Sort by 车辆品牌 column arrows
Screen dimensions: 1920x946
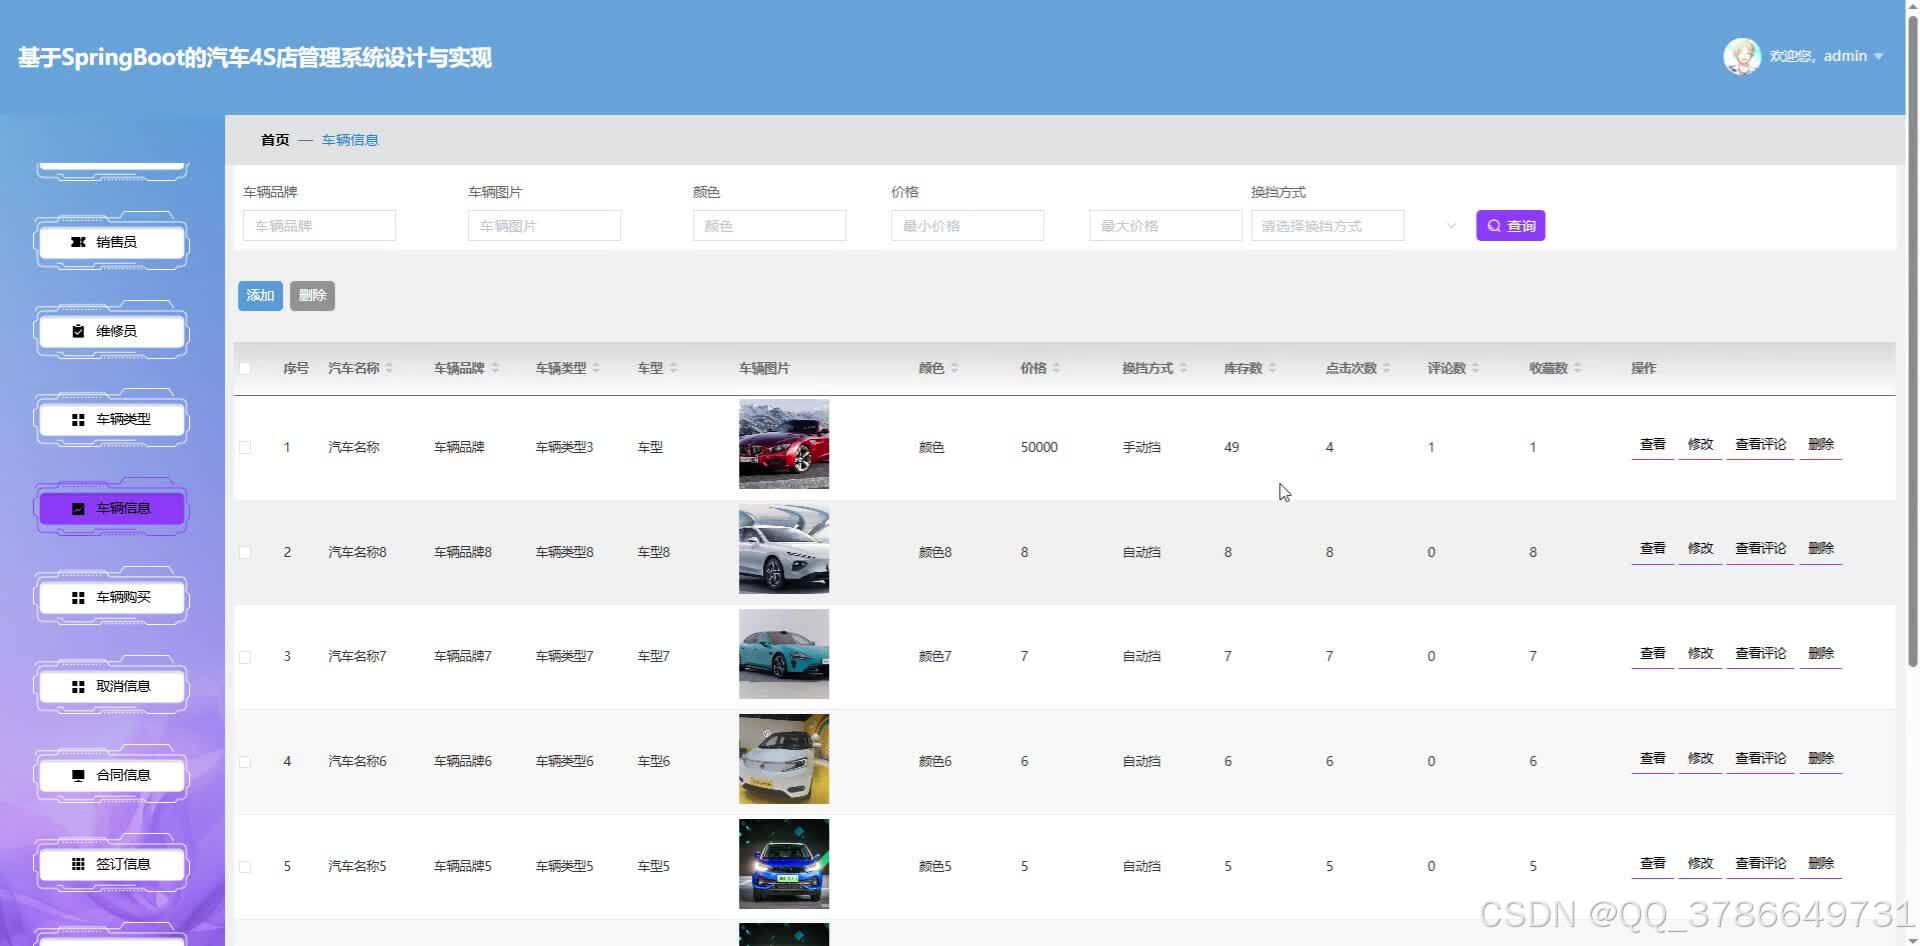(495, 368)
